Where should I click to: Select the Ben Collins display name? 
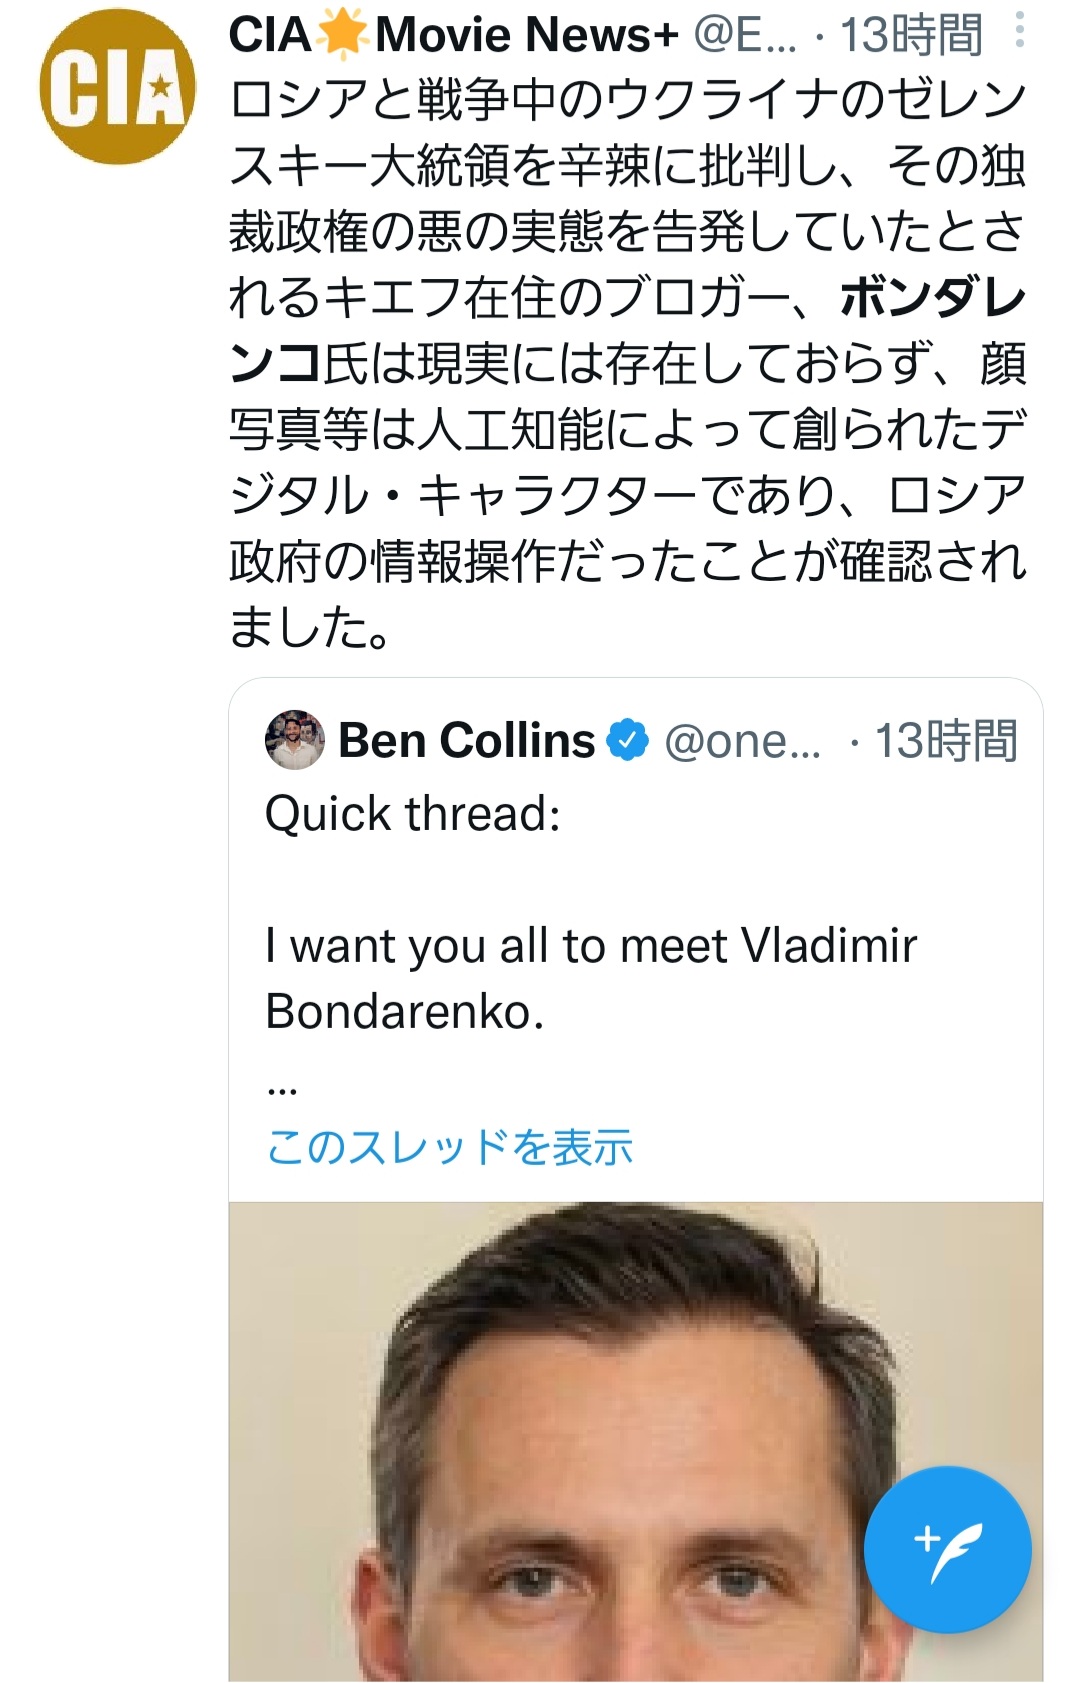coord(466,740)
